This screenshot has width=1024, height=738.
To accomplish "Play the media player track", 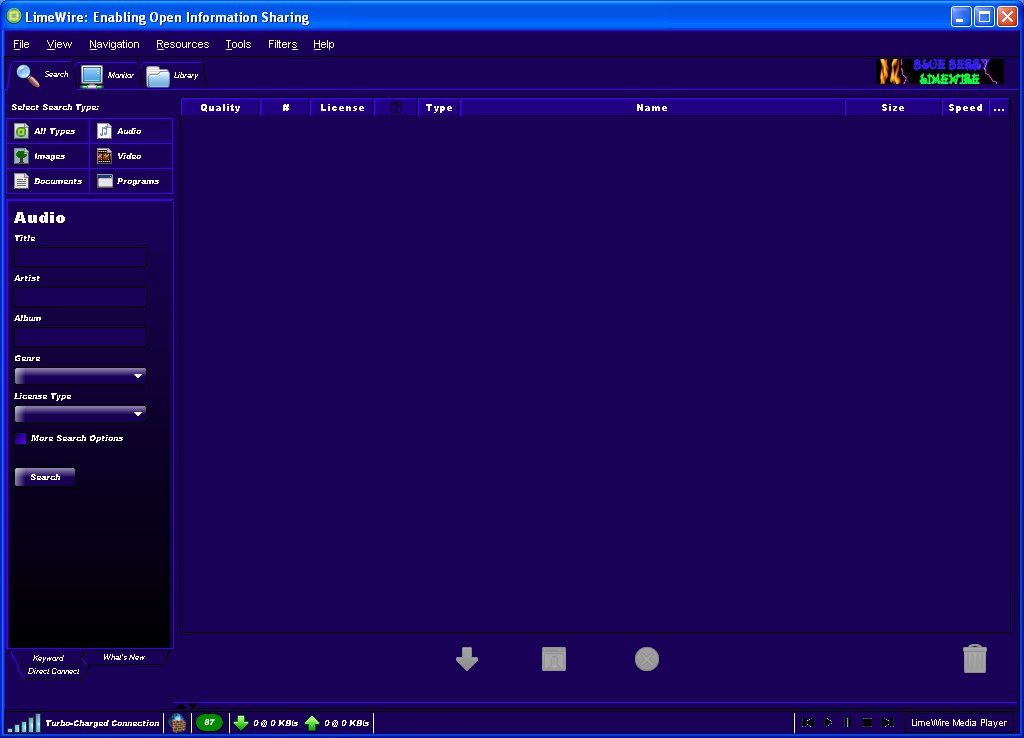I will tap(828, 722).
